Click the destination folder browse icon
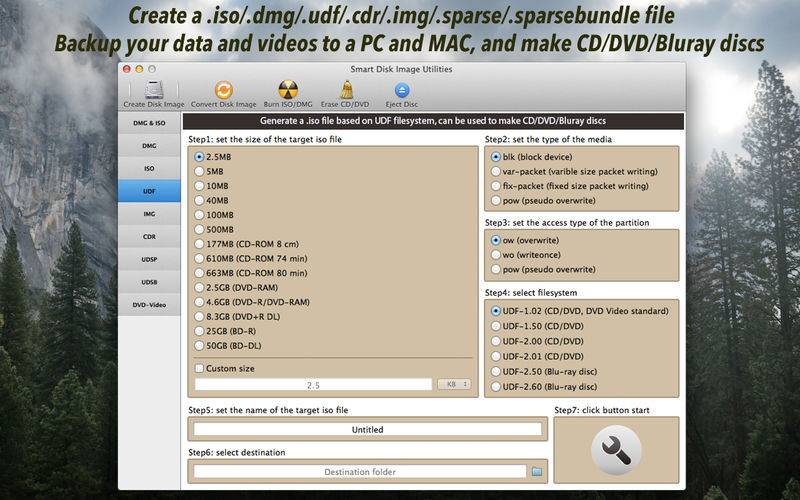The image size is (800, 500). coord(537,472)
